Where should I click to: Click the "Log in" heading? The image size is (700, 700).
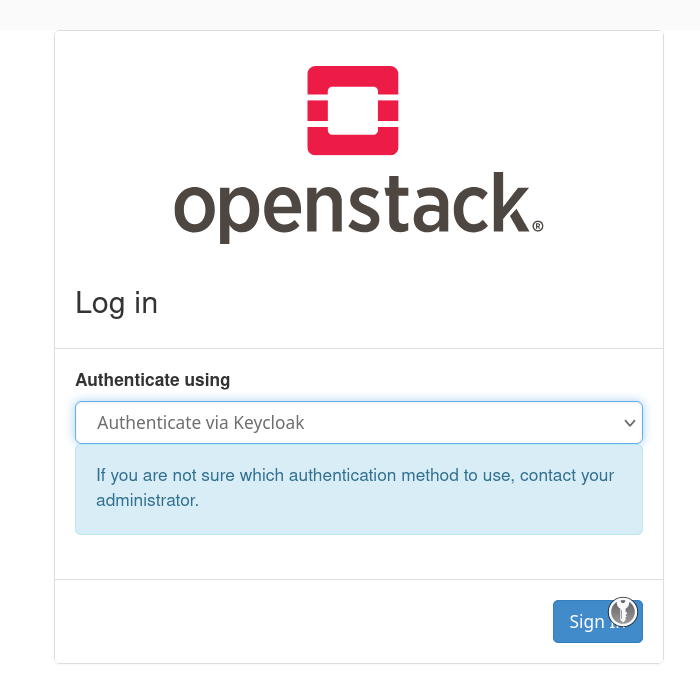[116, 303]
